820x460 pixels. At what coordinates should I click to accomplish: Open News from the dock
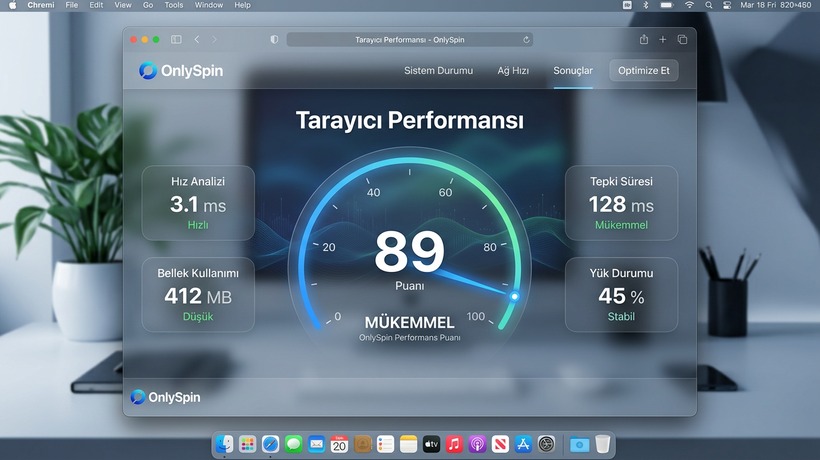(500, 444)
